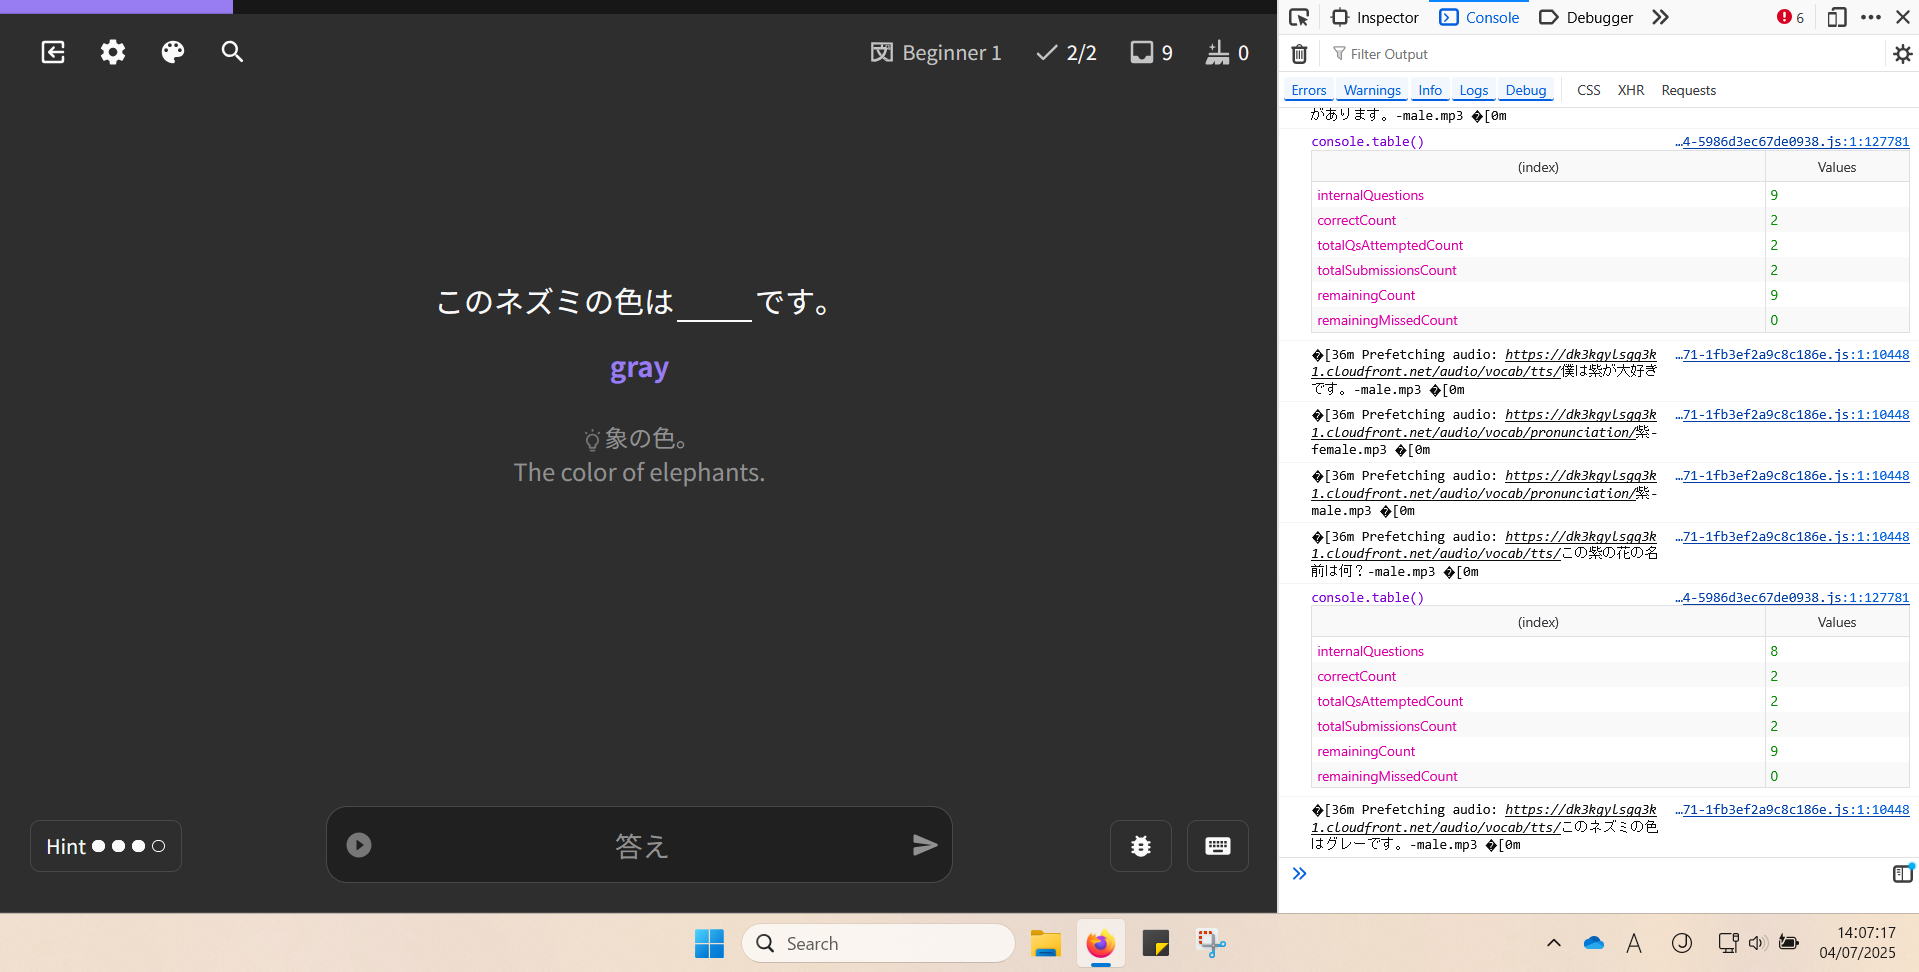Play the sentence audio
The image size is (1919, 972).
click(x=359, y=845)
